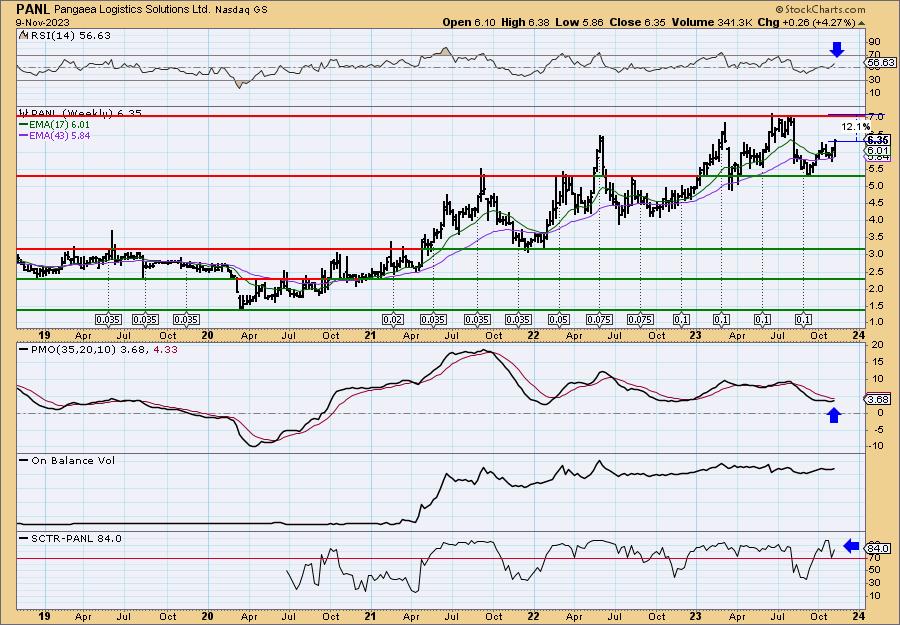Click the High 6.38 value

[x=525, y=22]
